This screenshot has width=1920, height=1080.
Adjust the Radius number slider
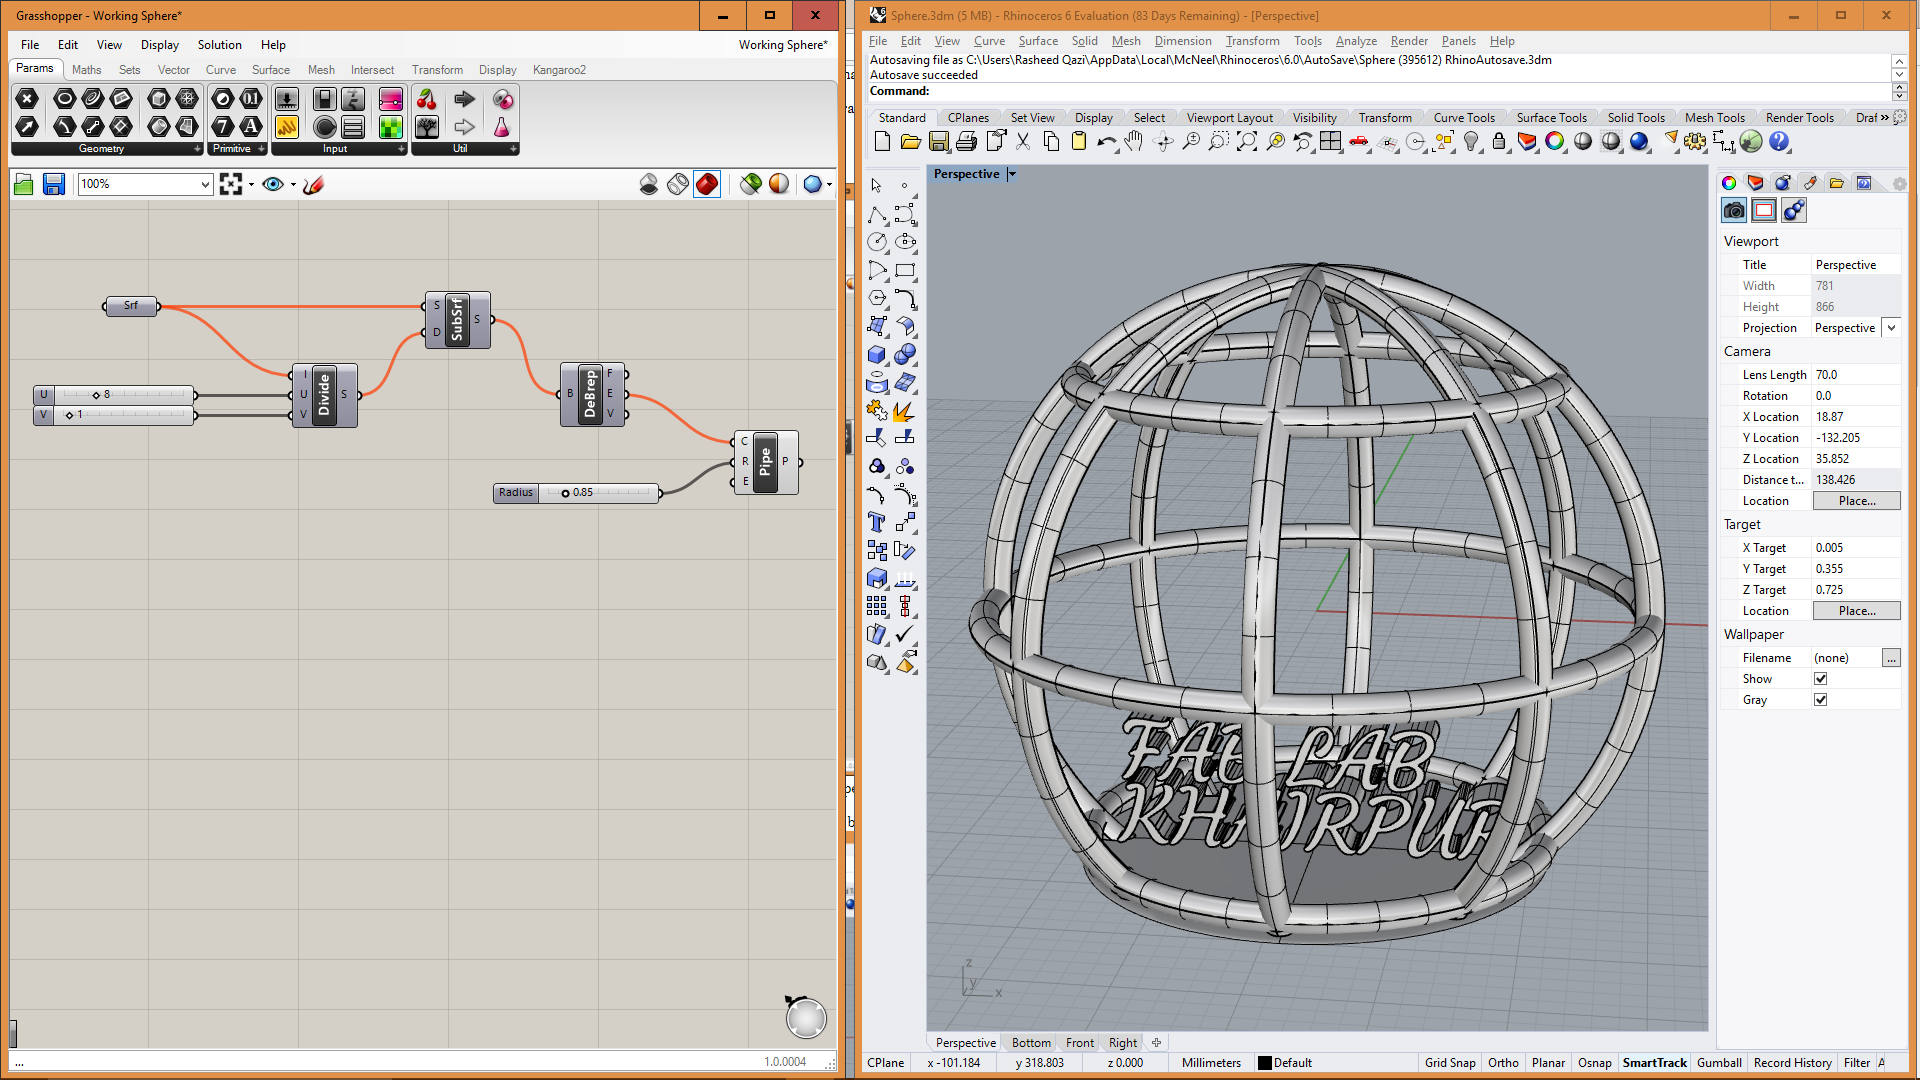point(566,493)
